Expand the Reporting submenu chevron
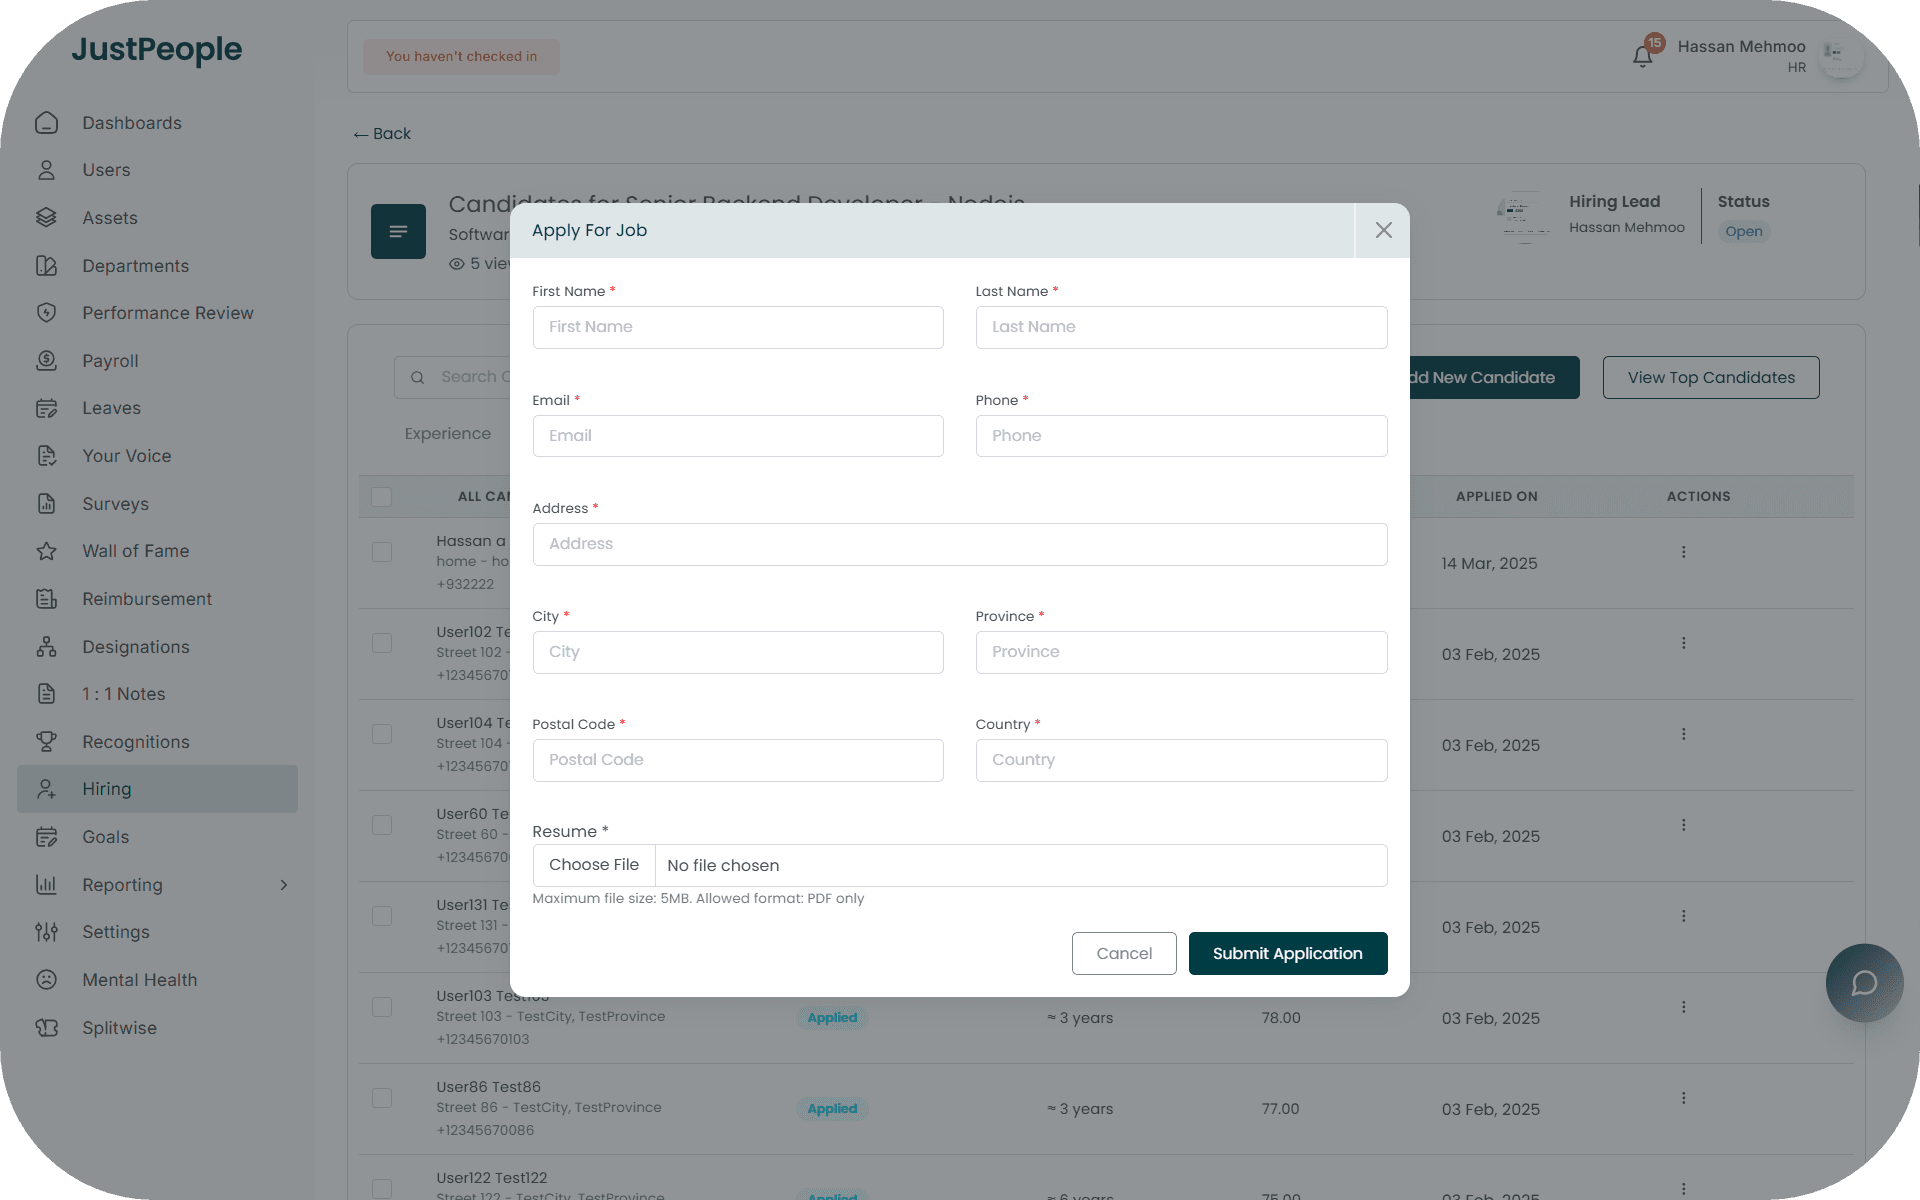The height and width of the screenshot is (1200, 1920). [x=284, y=885]
